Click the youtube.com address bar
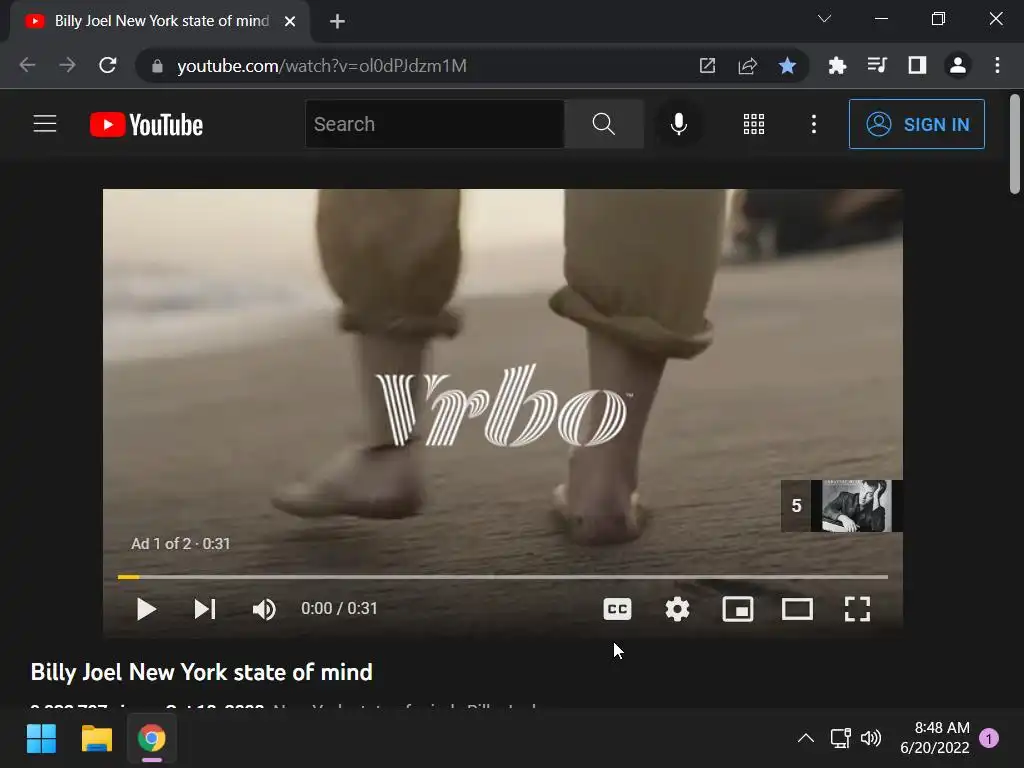This screenshot has height=768, width=1024. pos(322,66)
